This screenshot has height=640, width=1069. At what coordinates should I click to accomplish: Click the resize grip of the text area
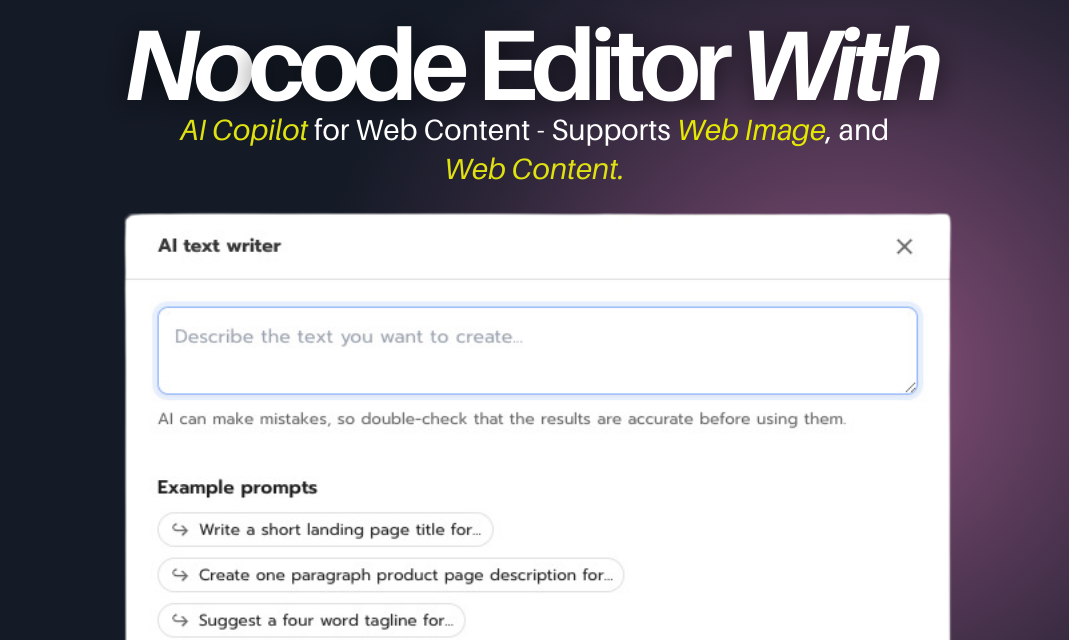[x=910, y=387]
